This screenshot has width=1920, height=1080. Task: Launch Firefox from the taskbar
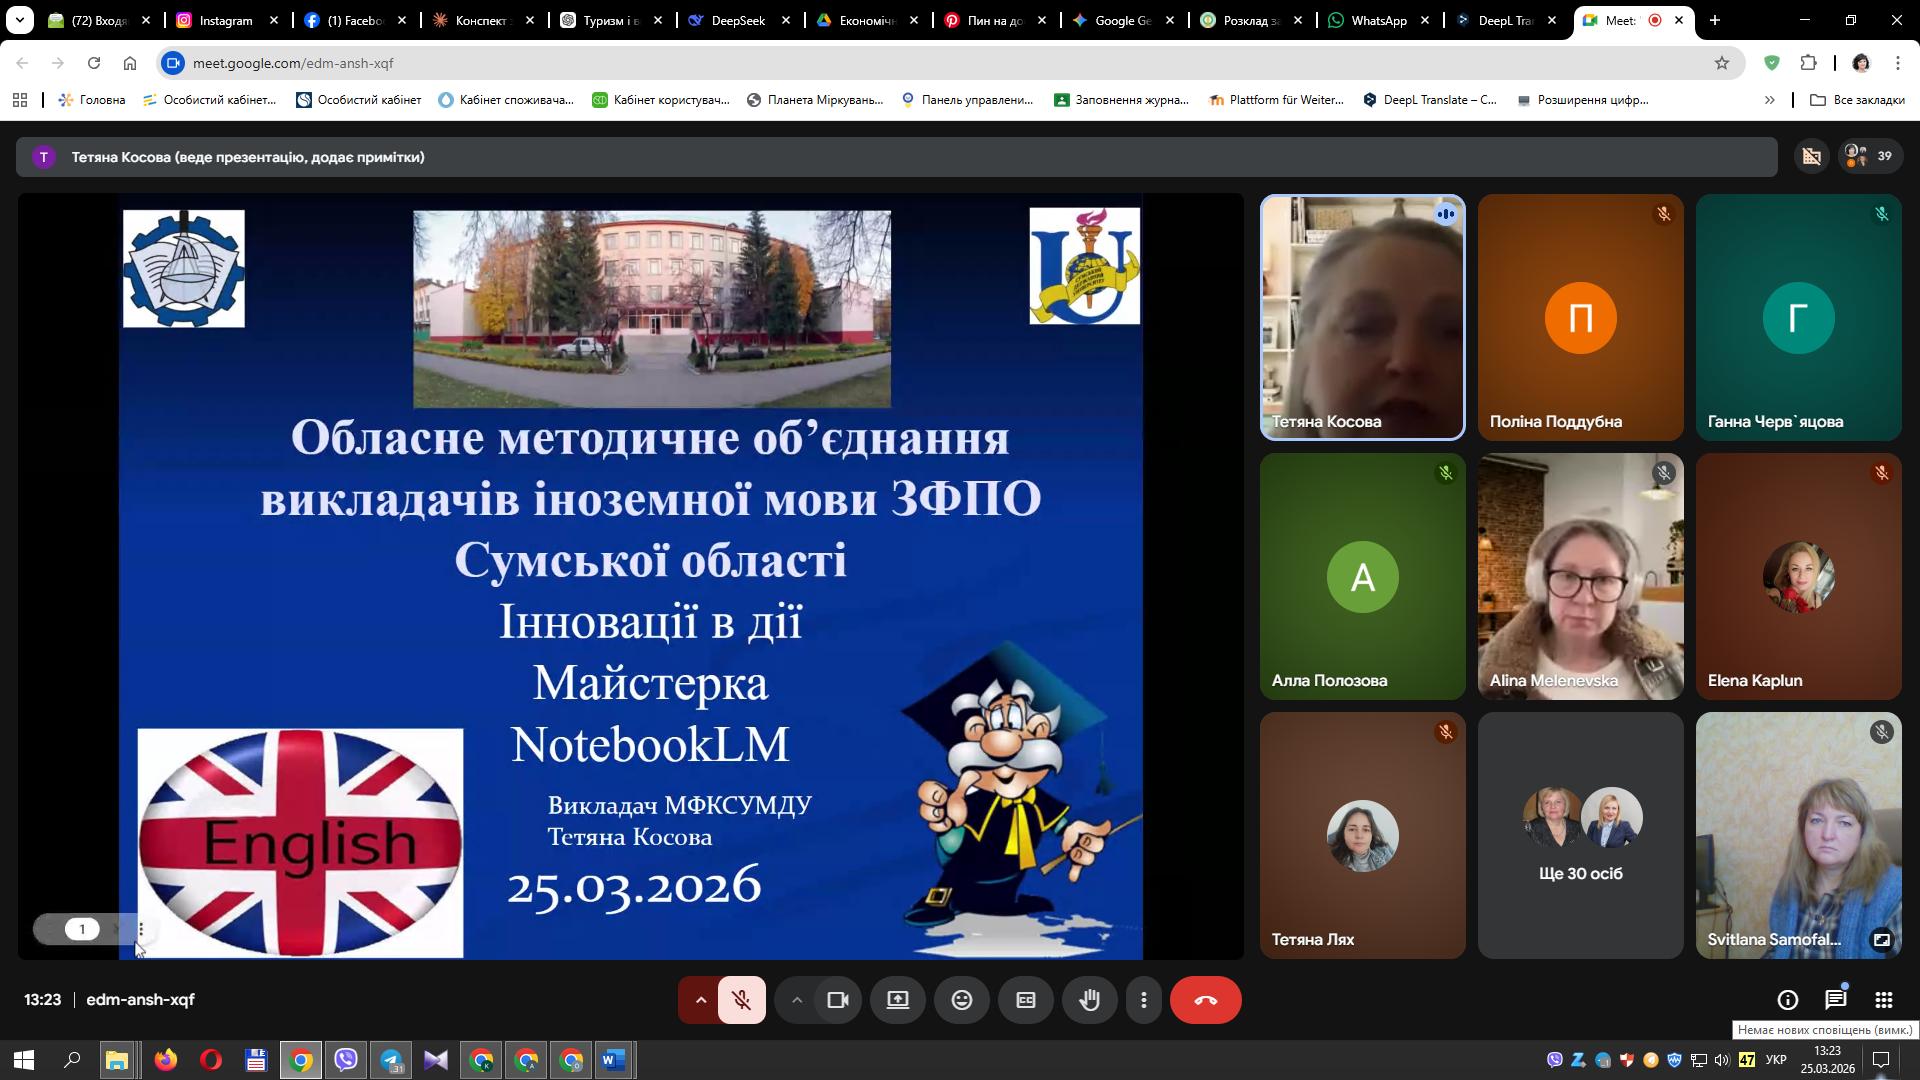(x=163, y=1060)
